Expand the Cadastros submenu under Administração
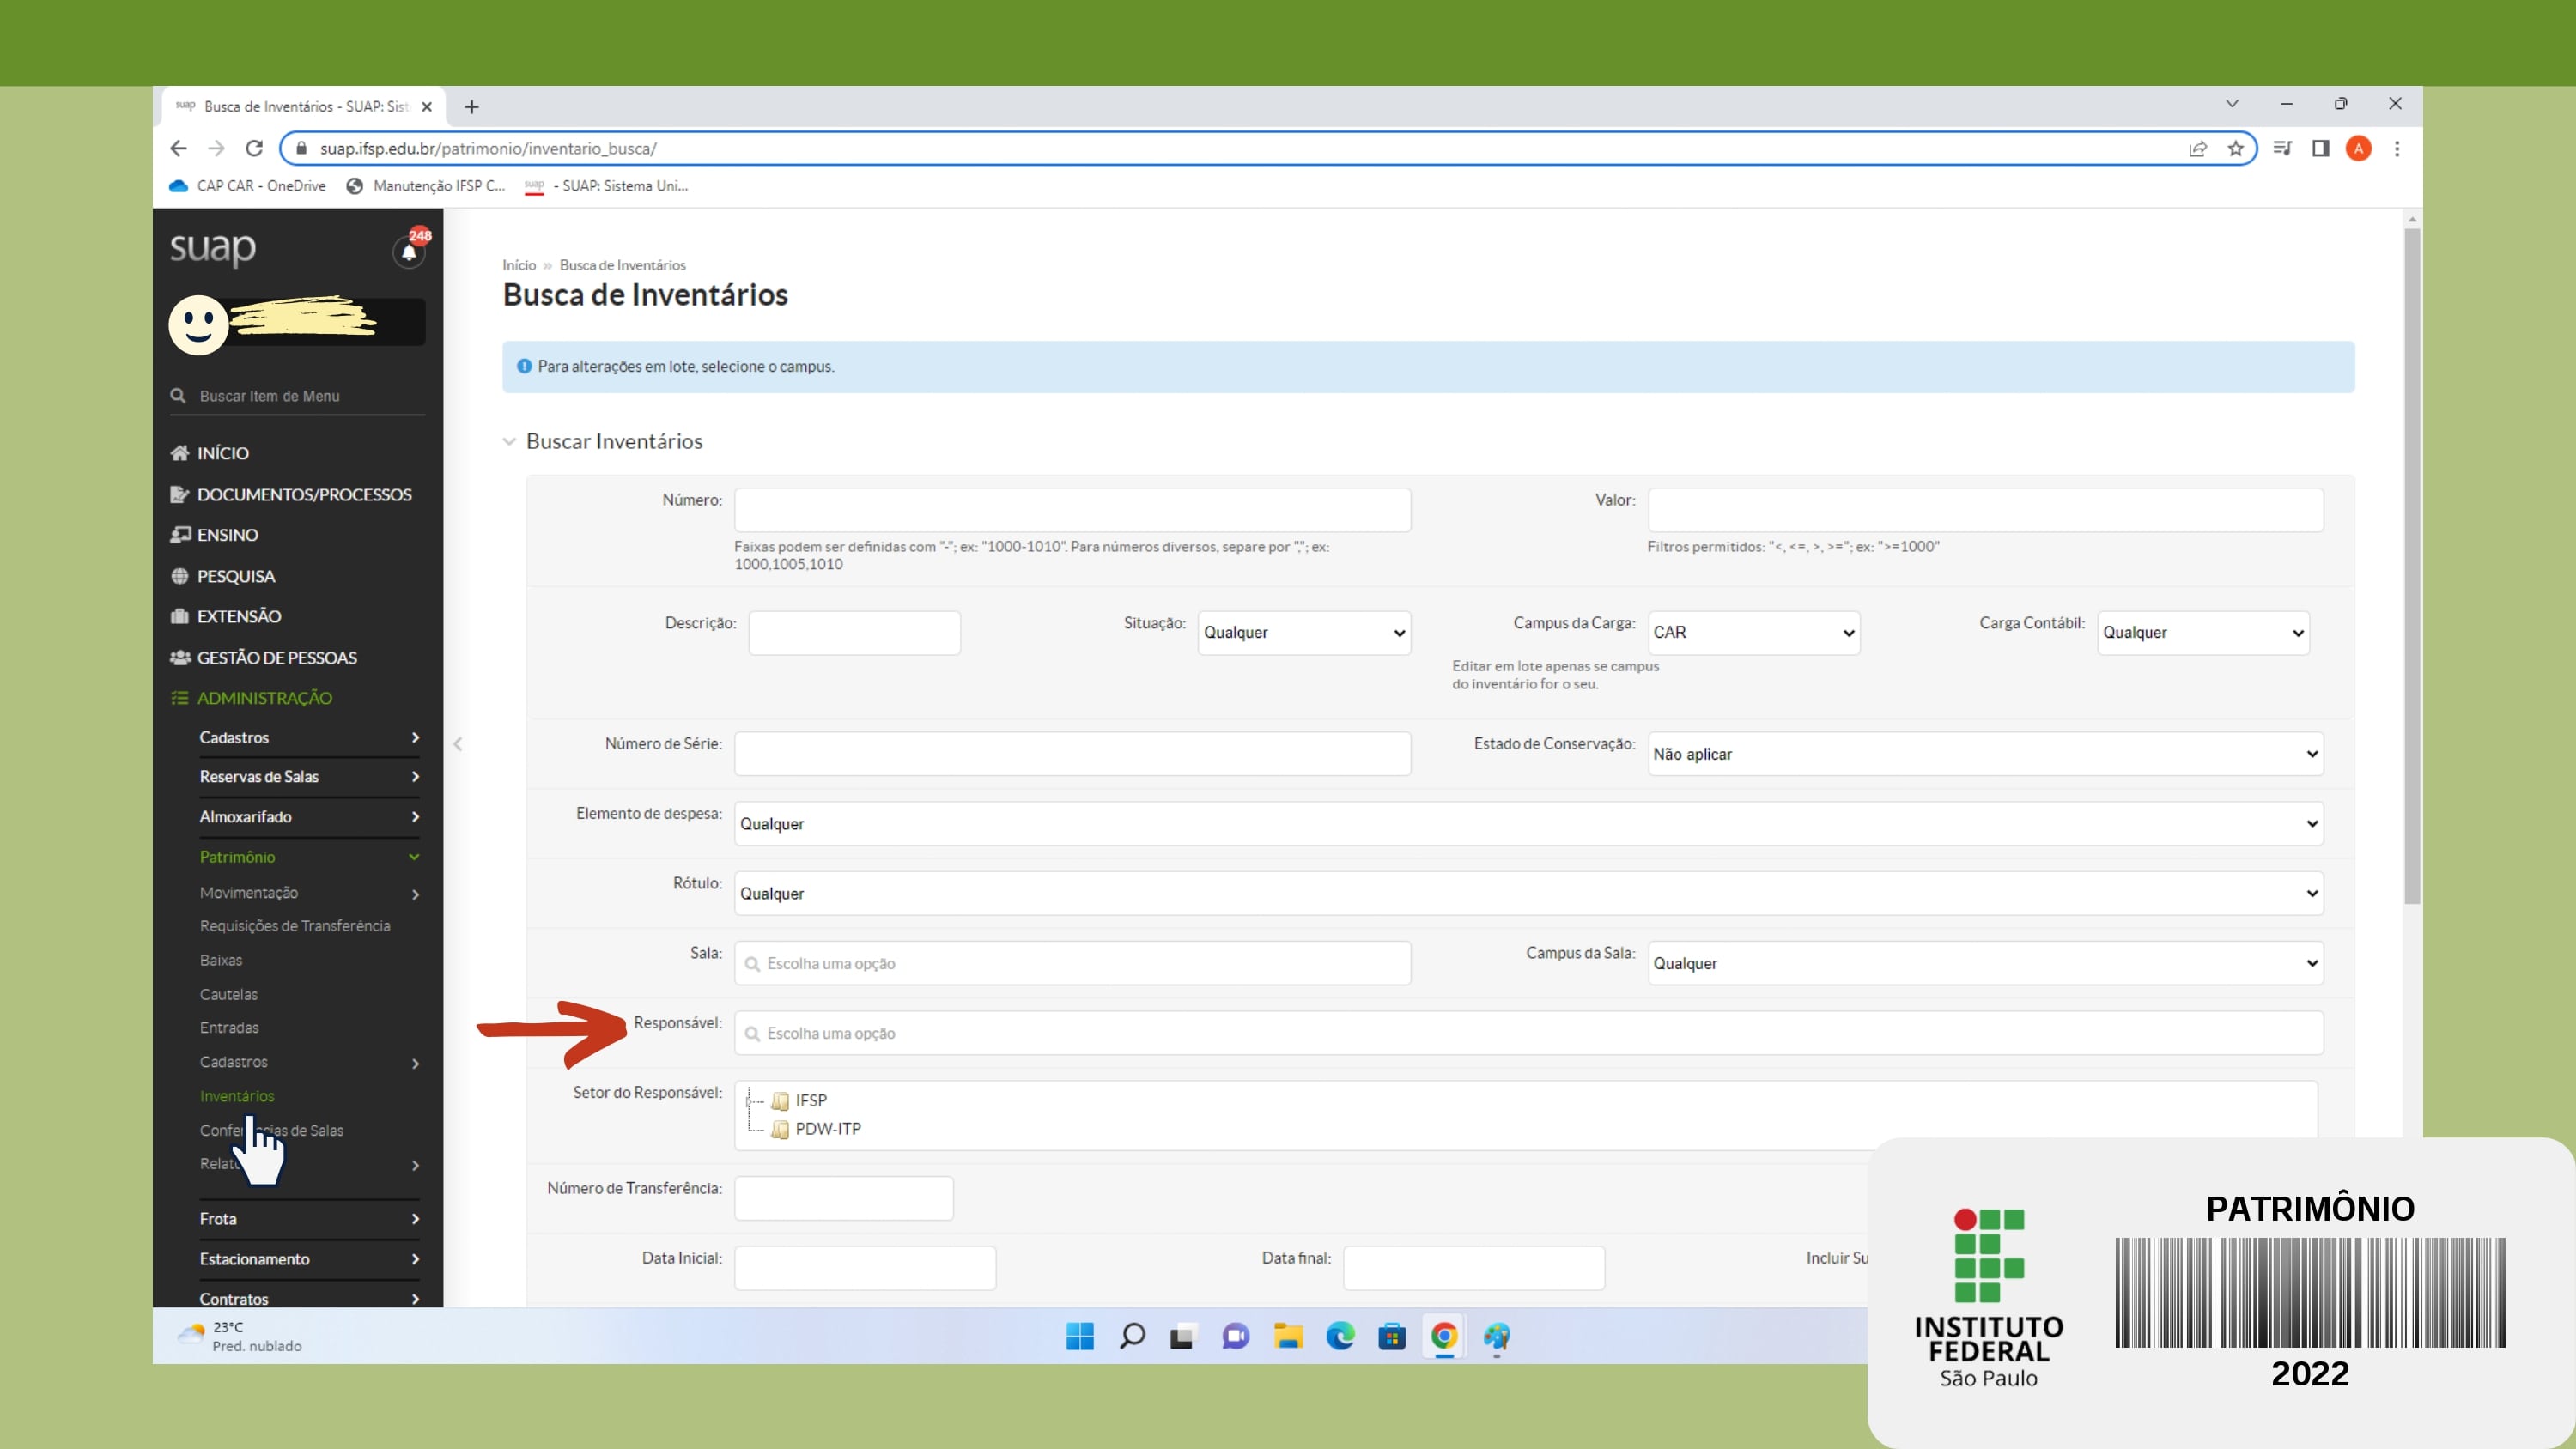 pos(309,738)
